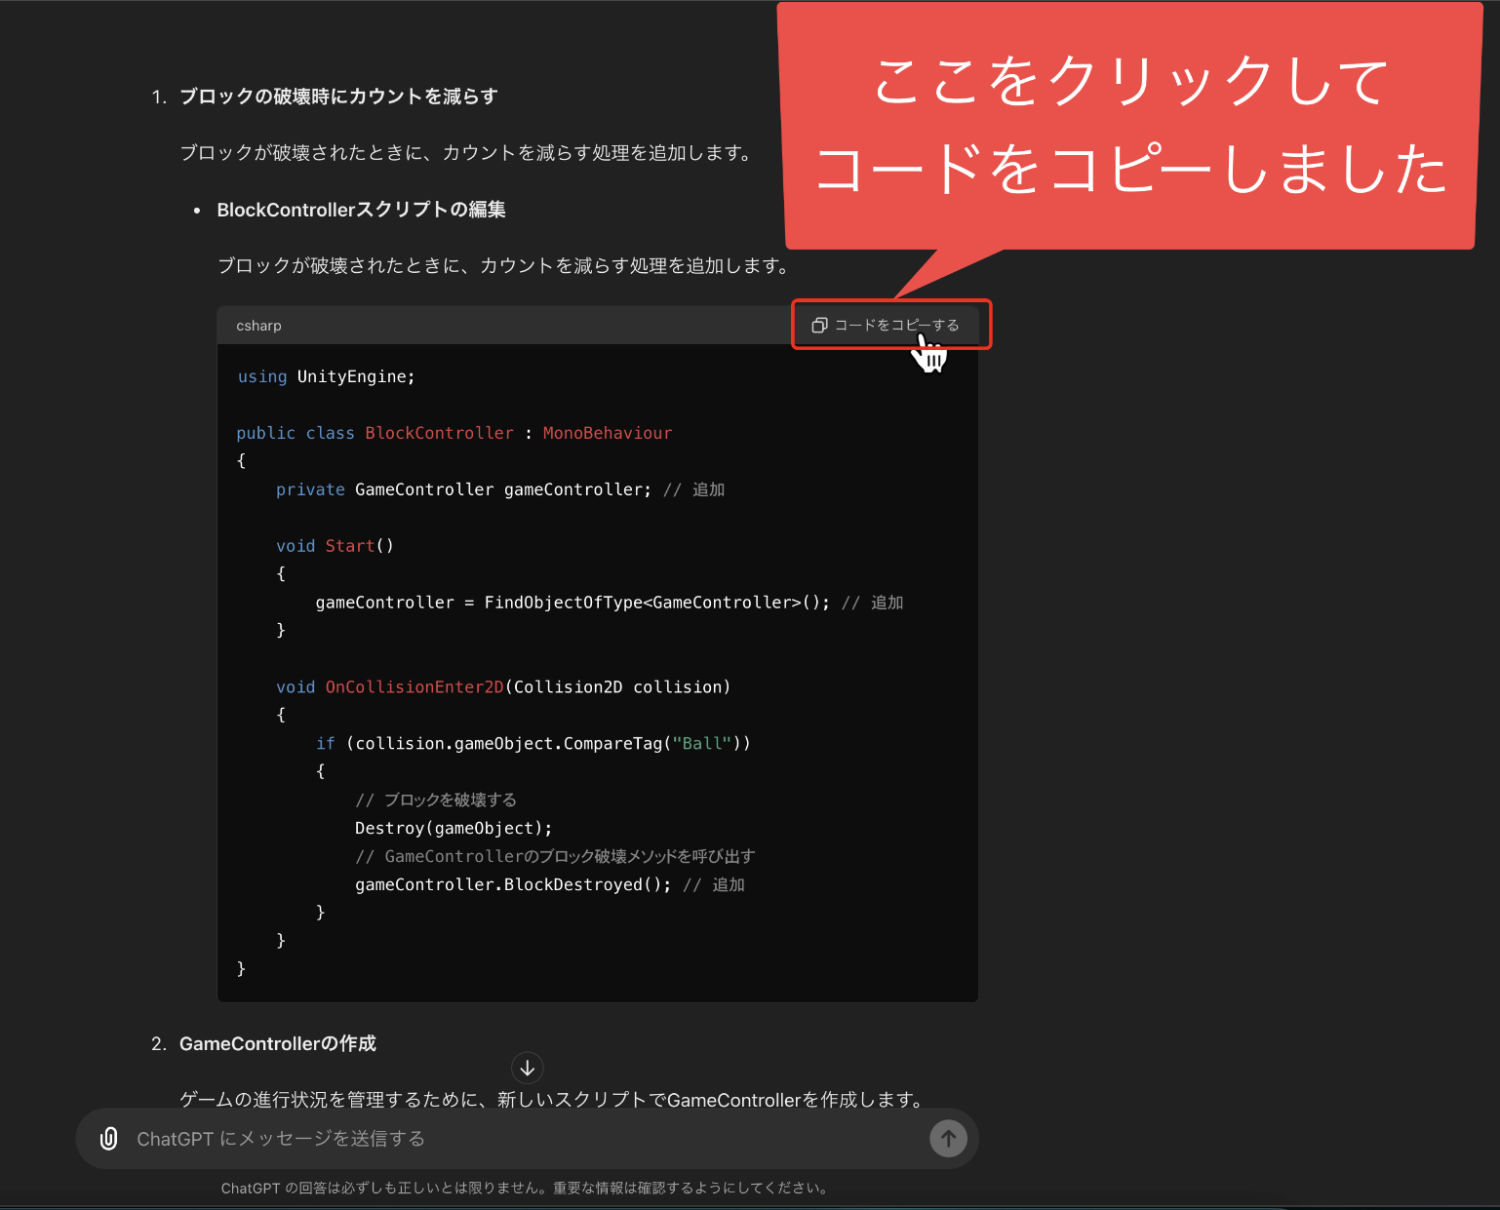This screenshot has width=1500, height=1210.
Task: Click the paperclip attach file icon
Action: pos(109,1138)
